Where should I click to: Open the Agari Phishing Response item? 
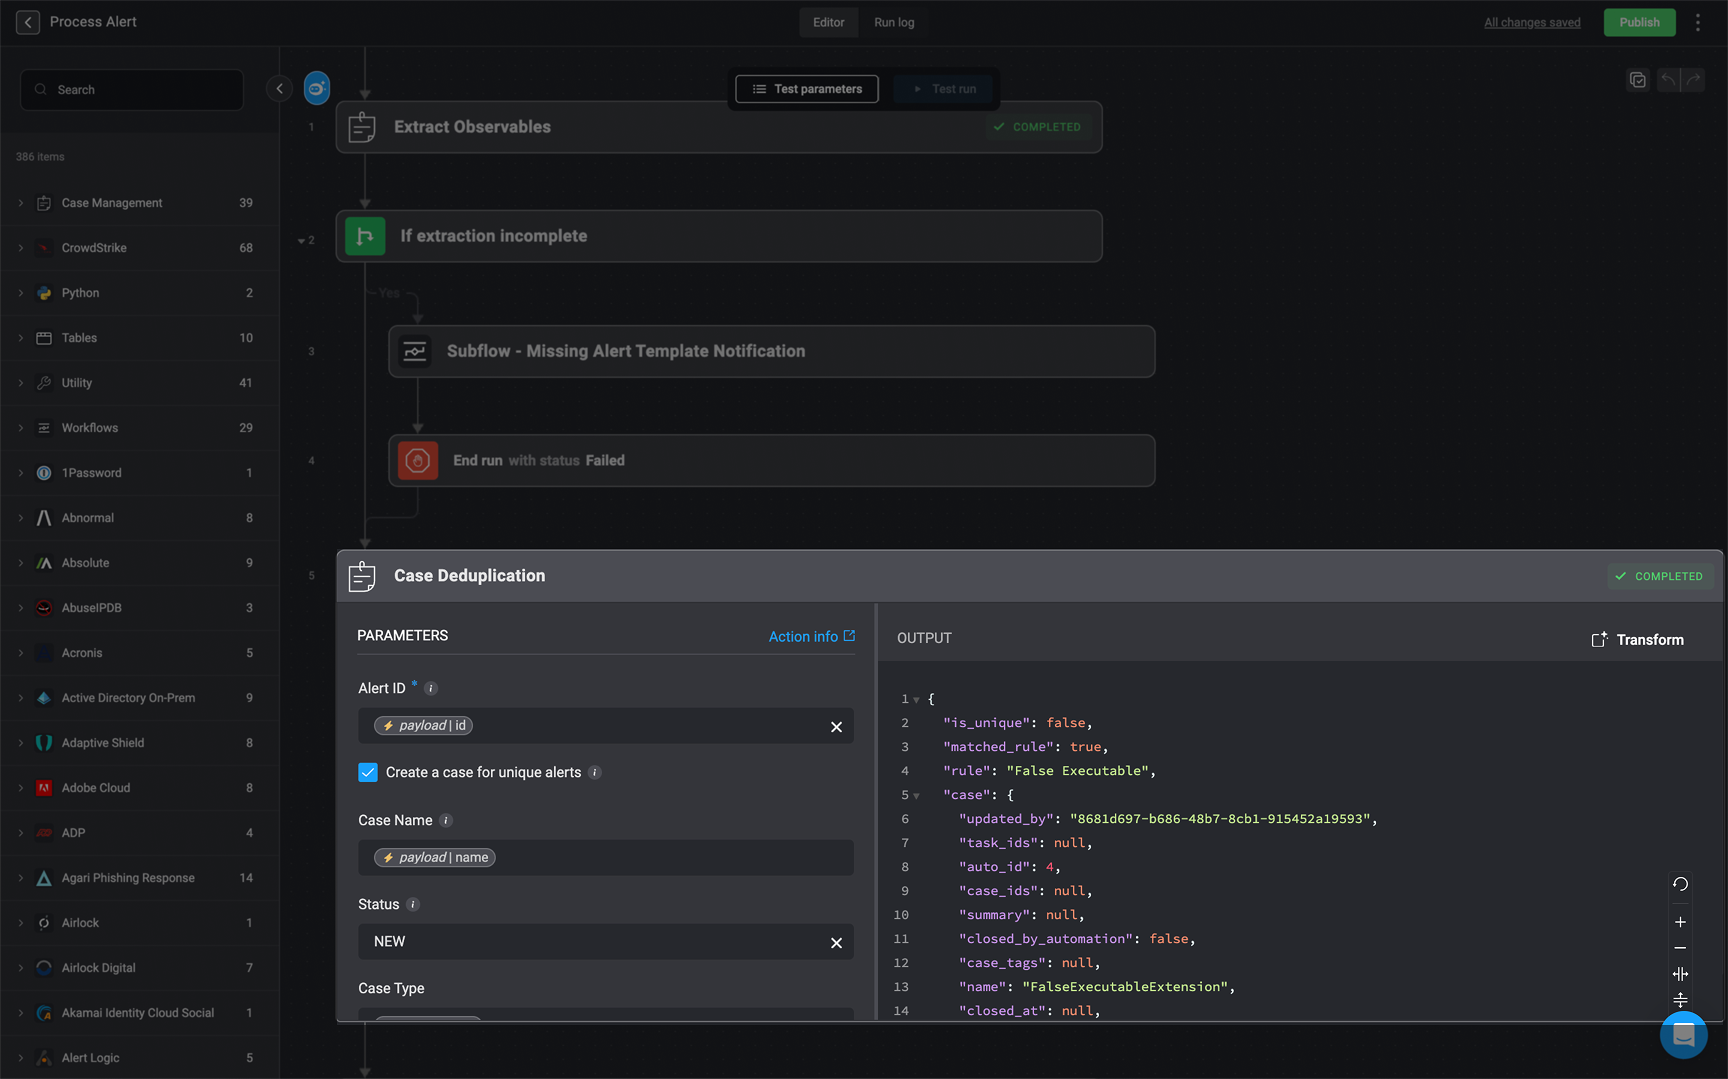tap(140, 878)
